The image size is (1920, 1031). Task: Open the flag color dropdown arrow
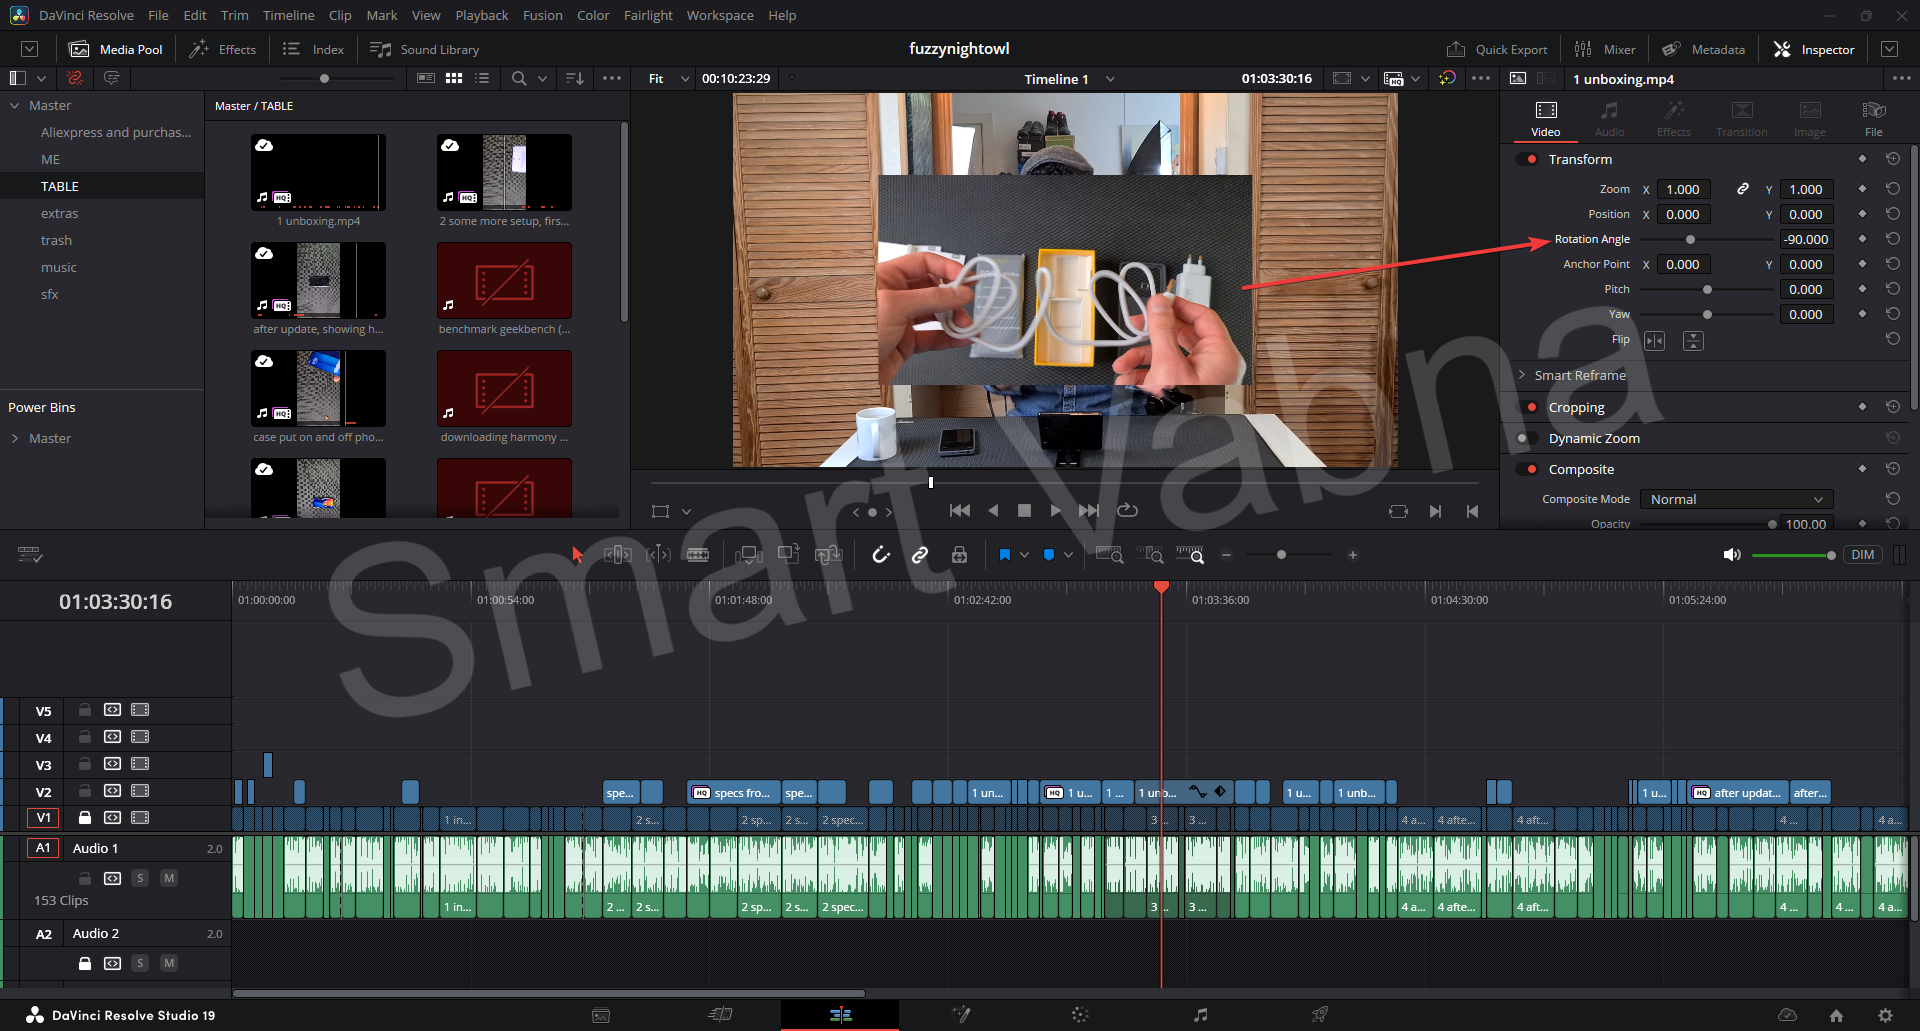click(1024, 555)
